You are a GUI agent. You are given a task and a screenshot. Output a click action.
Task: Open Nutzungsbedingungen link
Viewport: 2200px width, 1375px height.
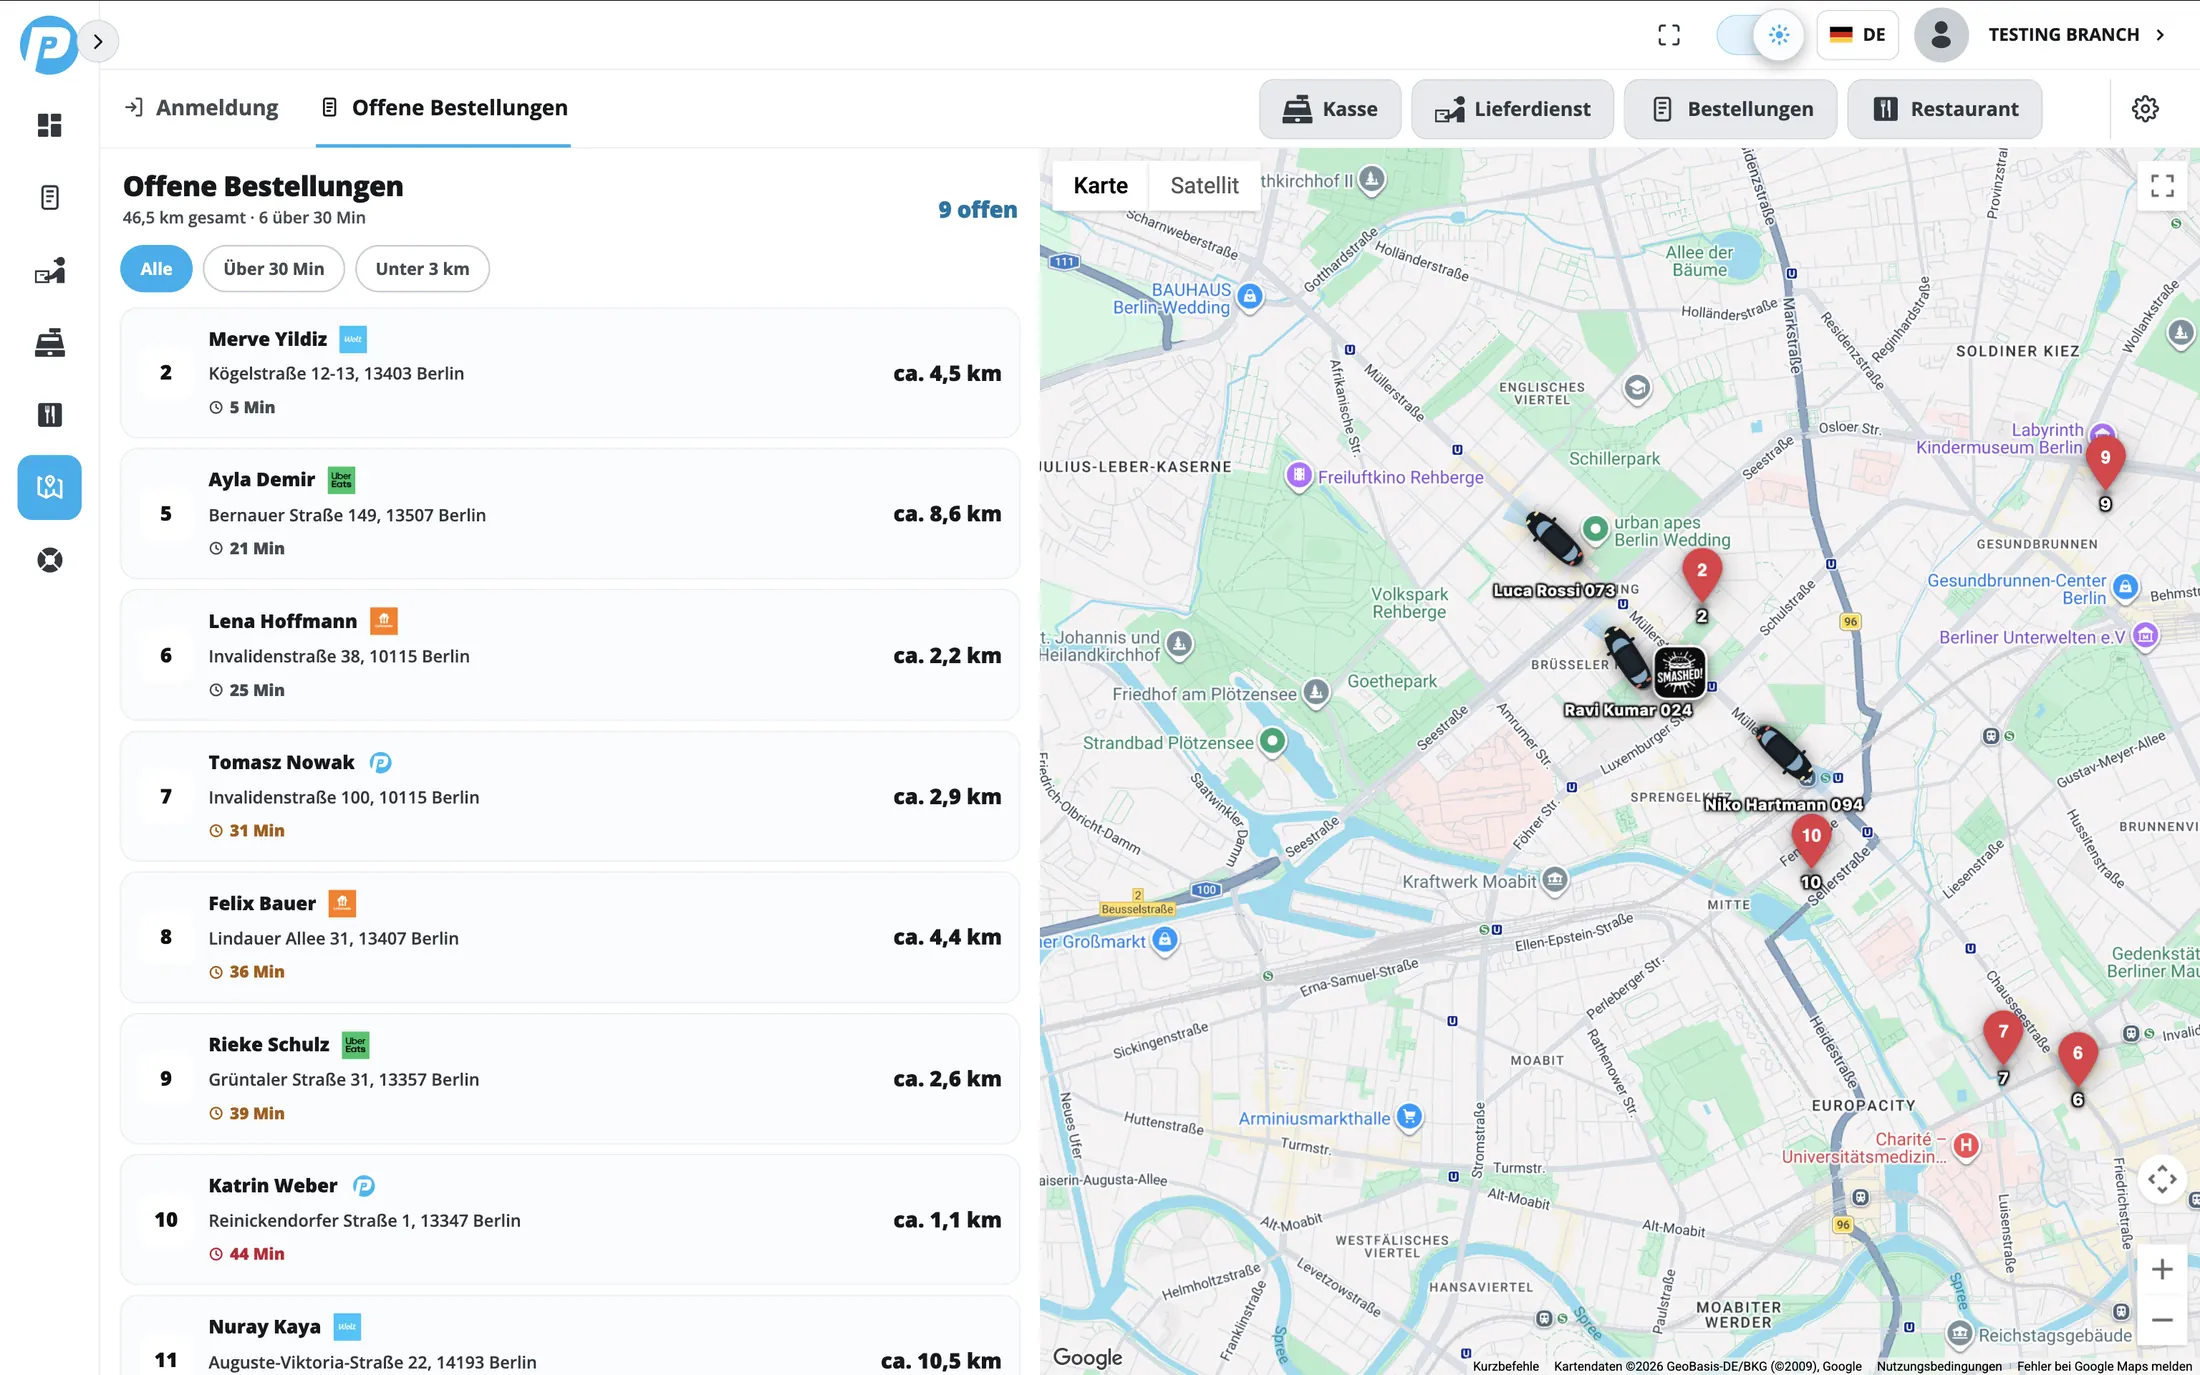coord(1939,1366)
